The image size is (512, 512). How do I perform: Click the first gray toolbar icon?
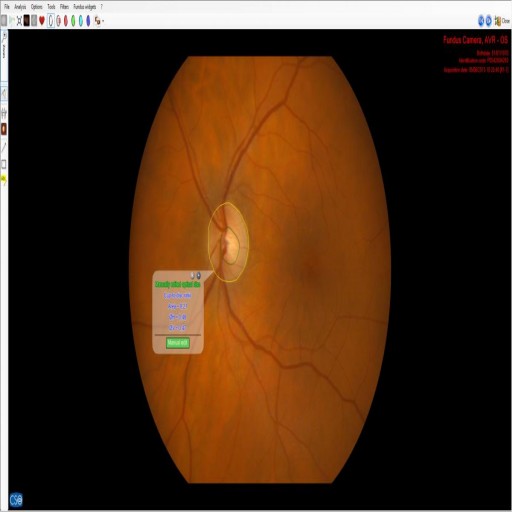[x=4, y=21]
